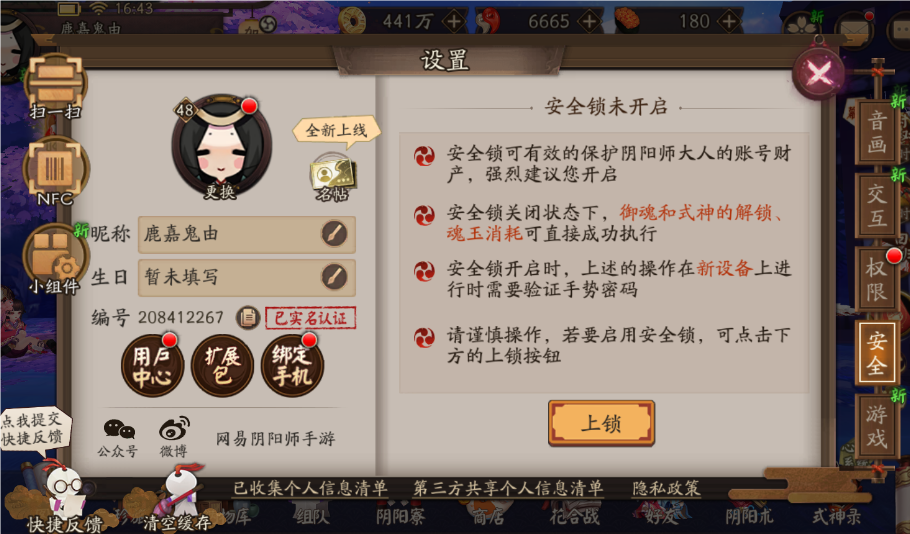Switch to the 音画 settings tab
Image resolution: width=910 pixels, height=534 pixels.
pyautogui.click(x=876, y=132)
